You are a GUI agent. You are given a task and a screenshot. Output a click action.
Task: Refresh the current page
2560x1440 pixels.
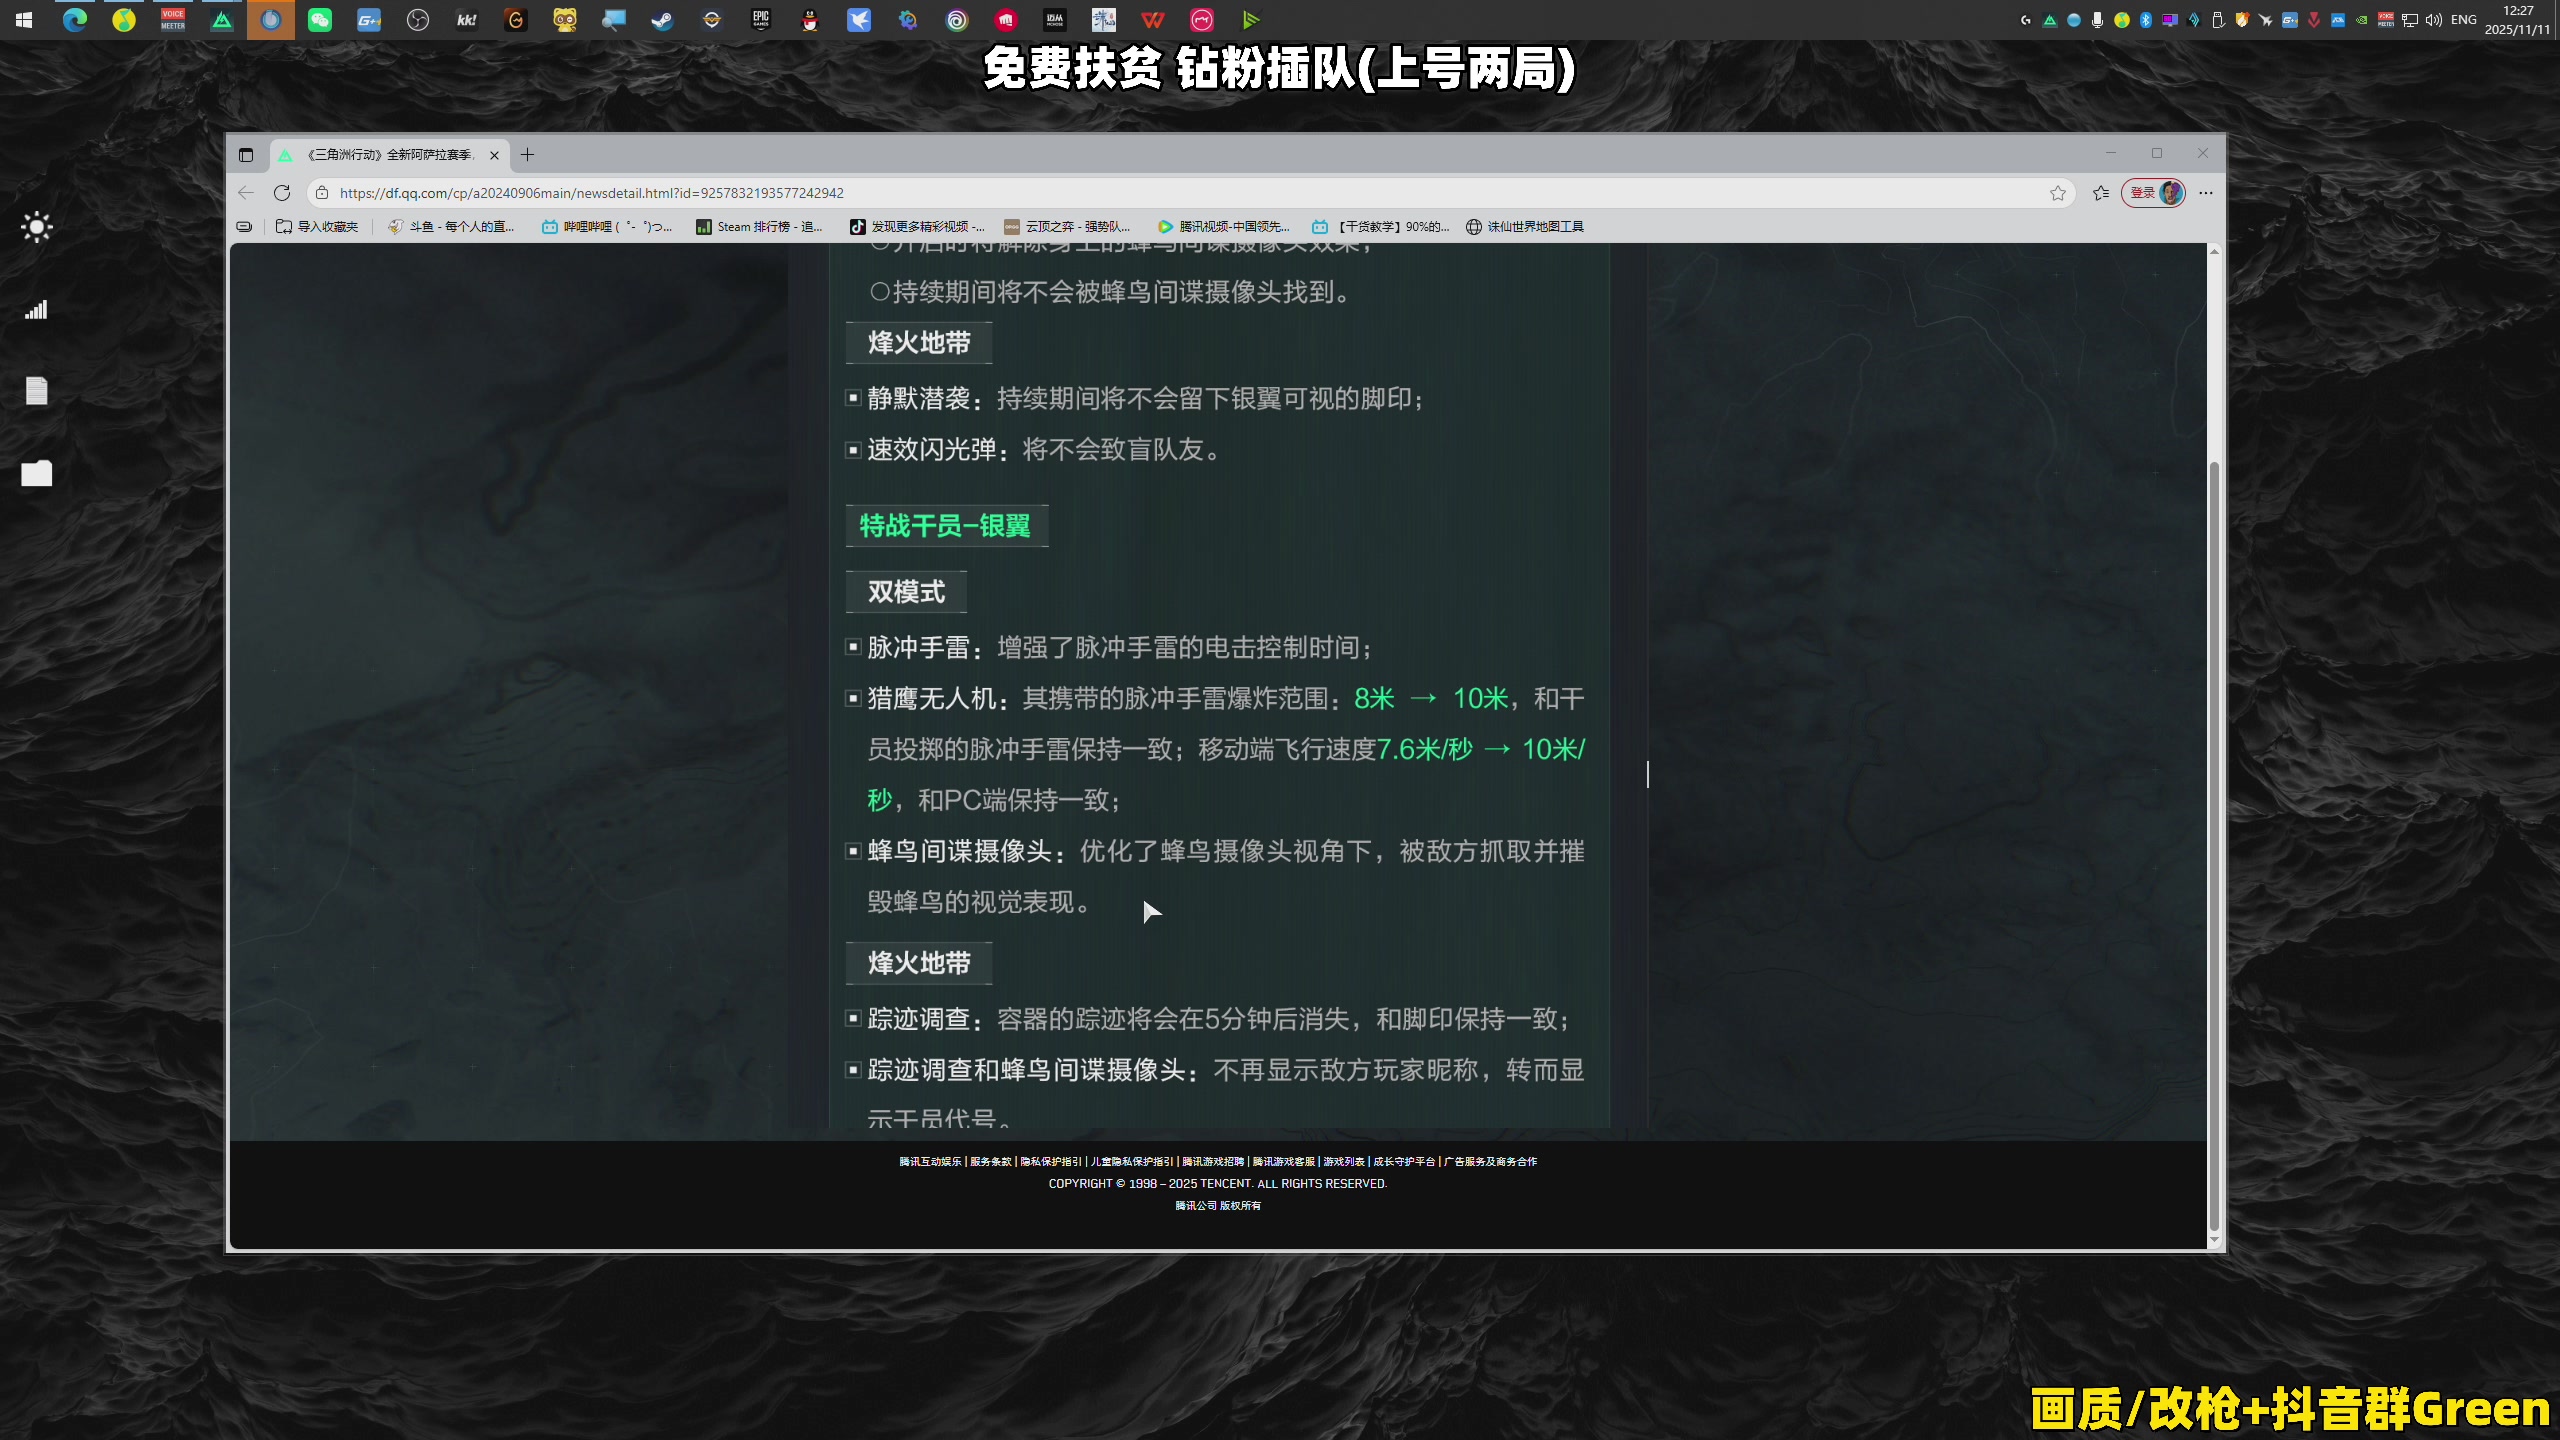(283, 193)
